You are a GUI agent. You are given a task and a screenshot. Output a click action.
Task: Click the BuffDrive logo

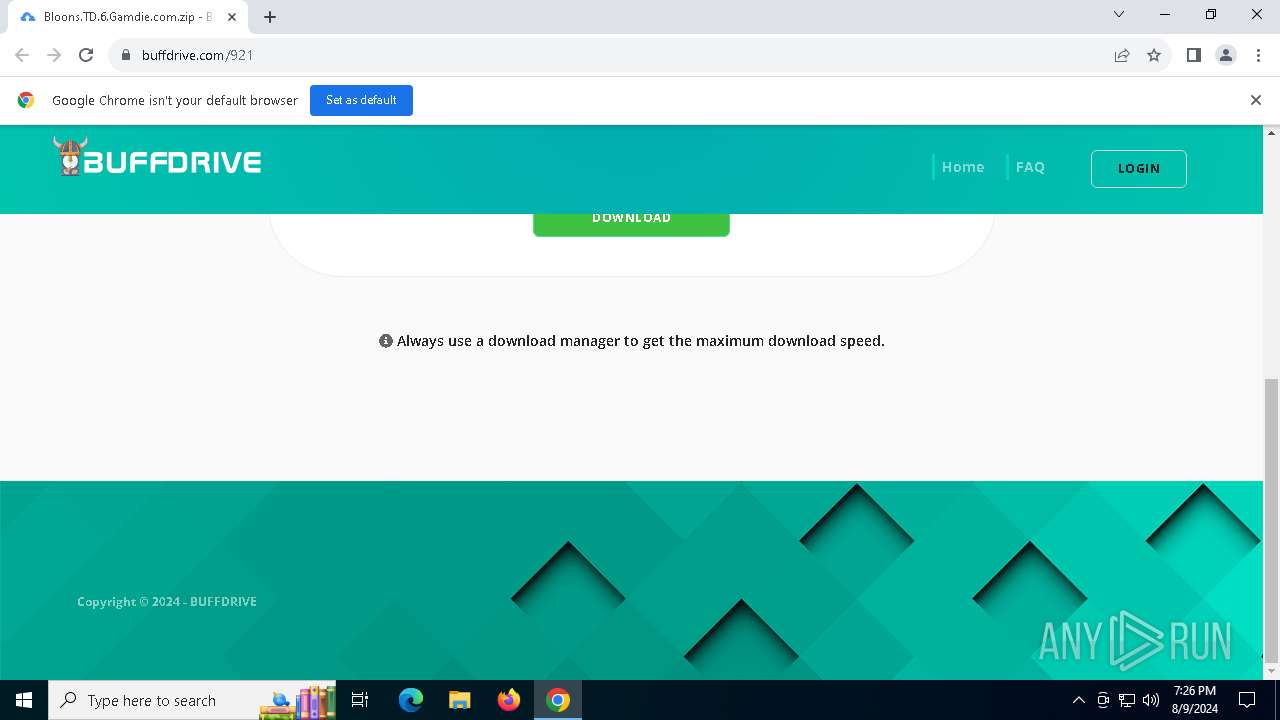tap(157, 157)
